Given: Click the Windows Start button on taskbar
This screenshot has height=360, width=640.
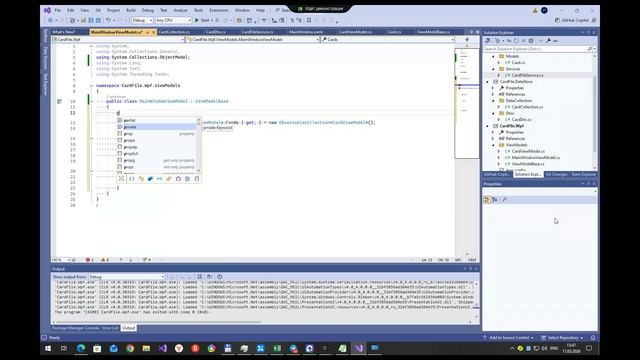Looking at the screenshot, I should 48,348.
